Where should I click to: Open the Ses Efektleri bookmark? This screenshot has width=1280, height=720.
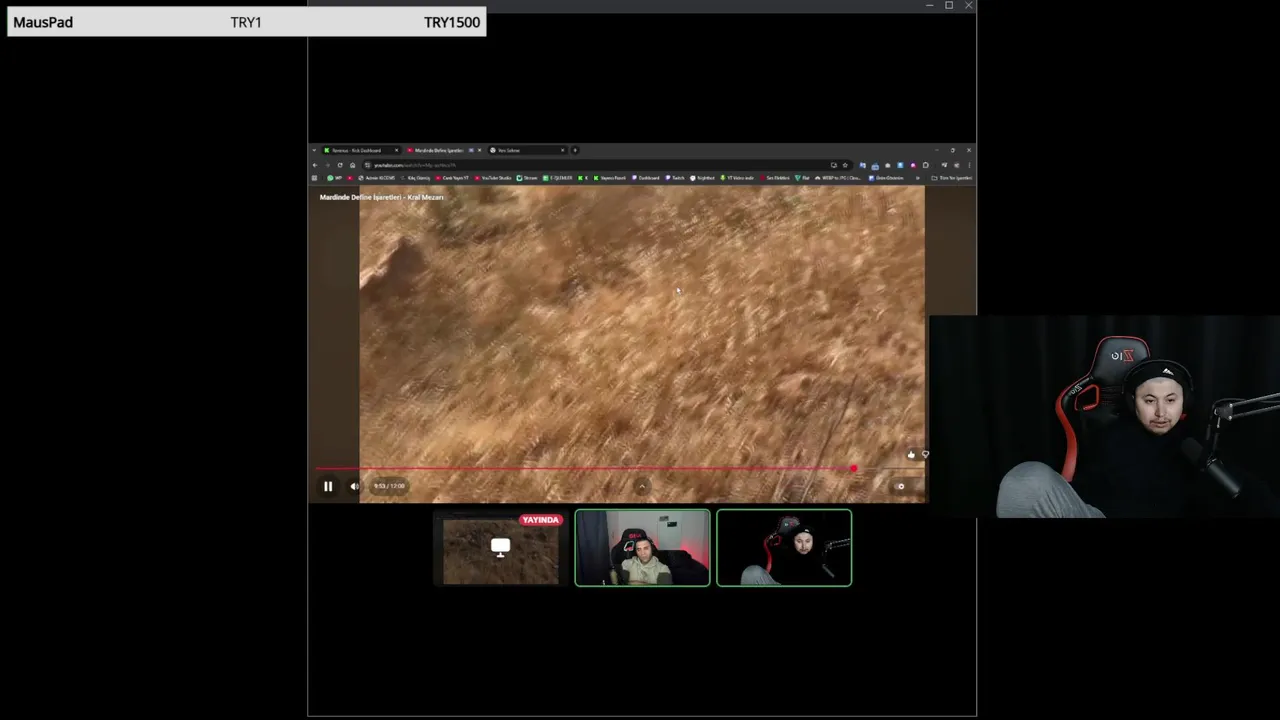(774, 178)
